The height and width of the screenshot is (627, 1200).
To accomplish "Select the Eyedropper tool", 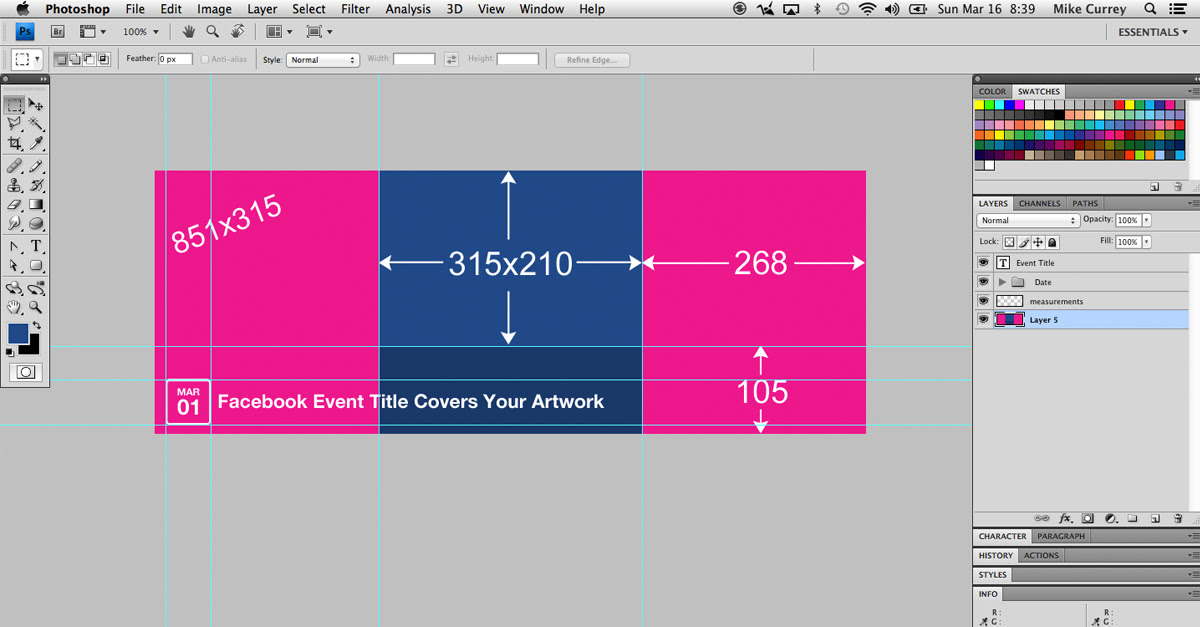I will pos(36,144).
